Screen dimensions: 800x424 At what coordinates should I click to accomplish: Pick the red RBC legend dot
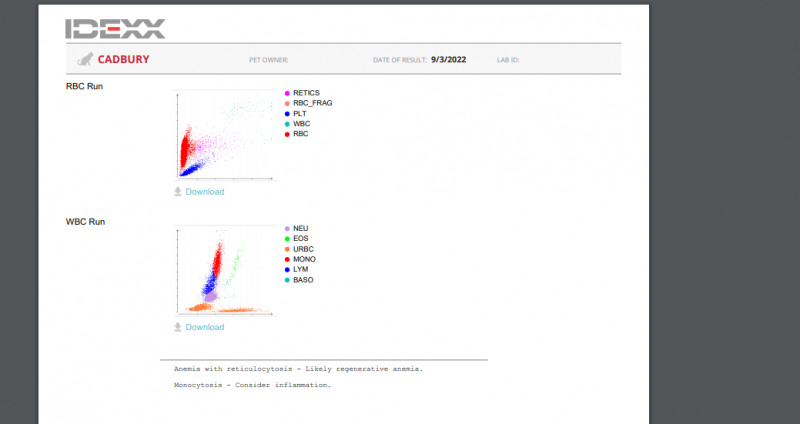(287, 134)
